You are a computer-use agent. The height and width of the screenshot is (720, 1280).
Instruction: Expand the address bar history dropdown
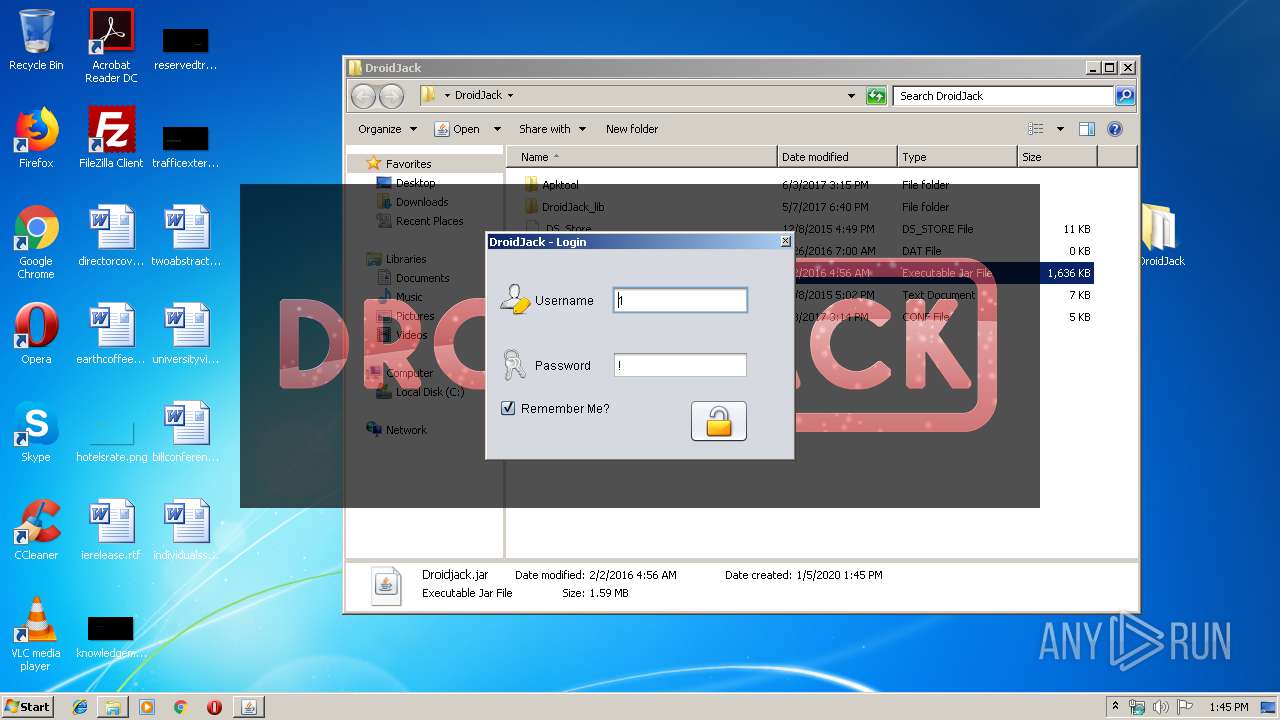coord(851,96)
